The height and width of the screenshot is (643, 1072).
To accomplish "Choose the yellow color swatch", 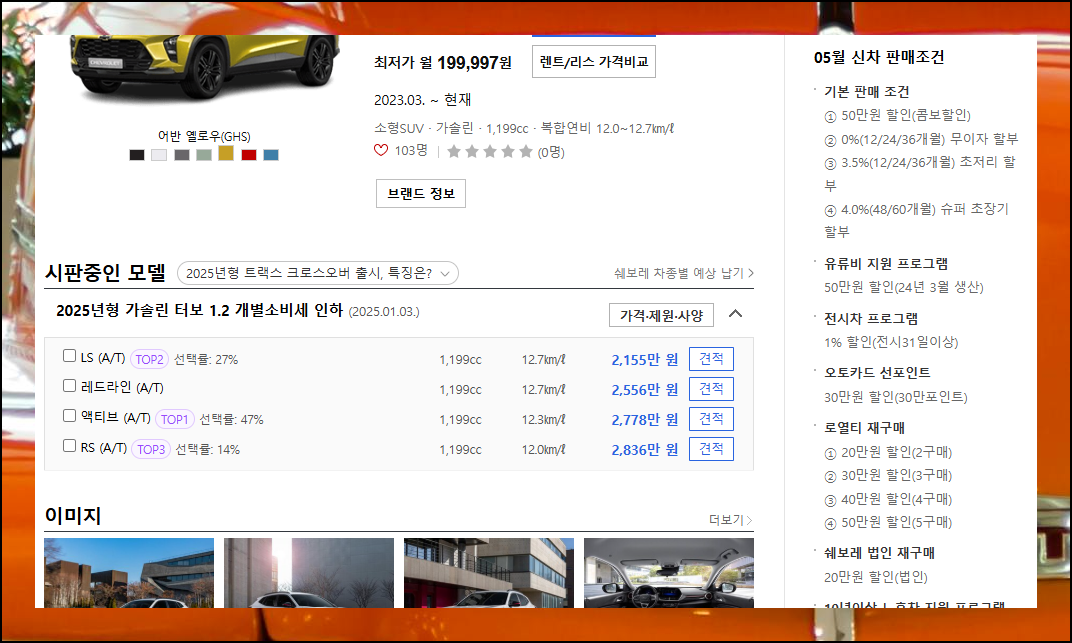I will point(226,153).
